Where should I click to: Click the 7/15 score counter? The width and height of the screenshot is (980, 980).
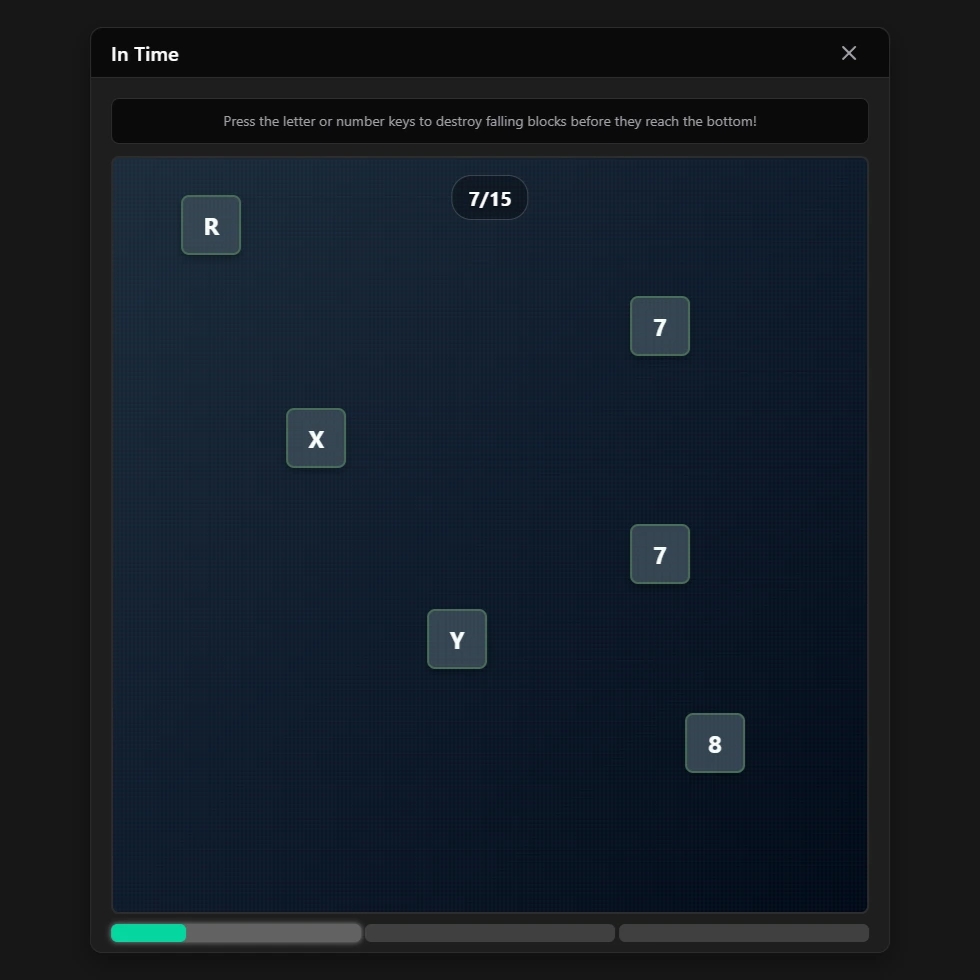[x=490, y=198]
